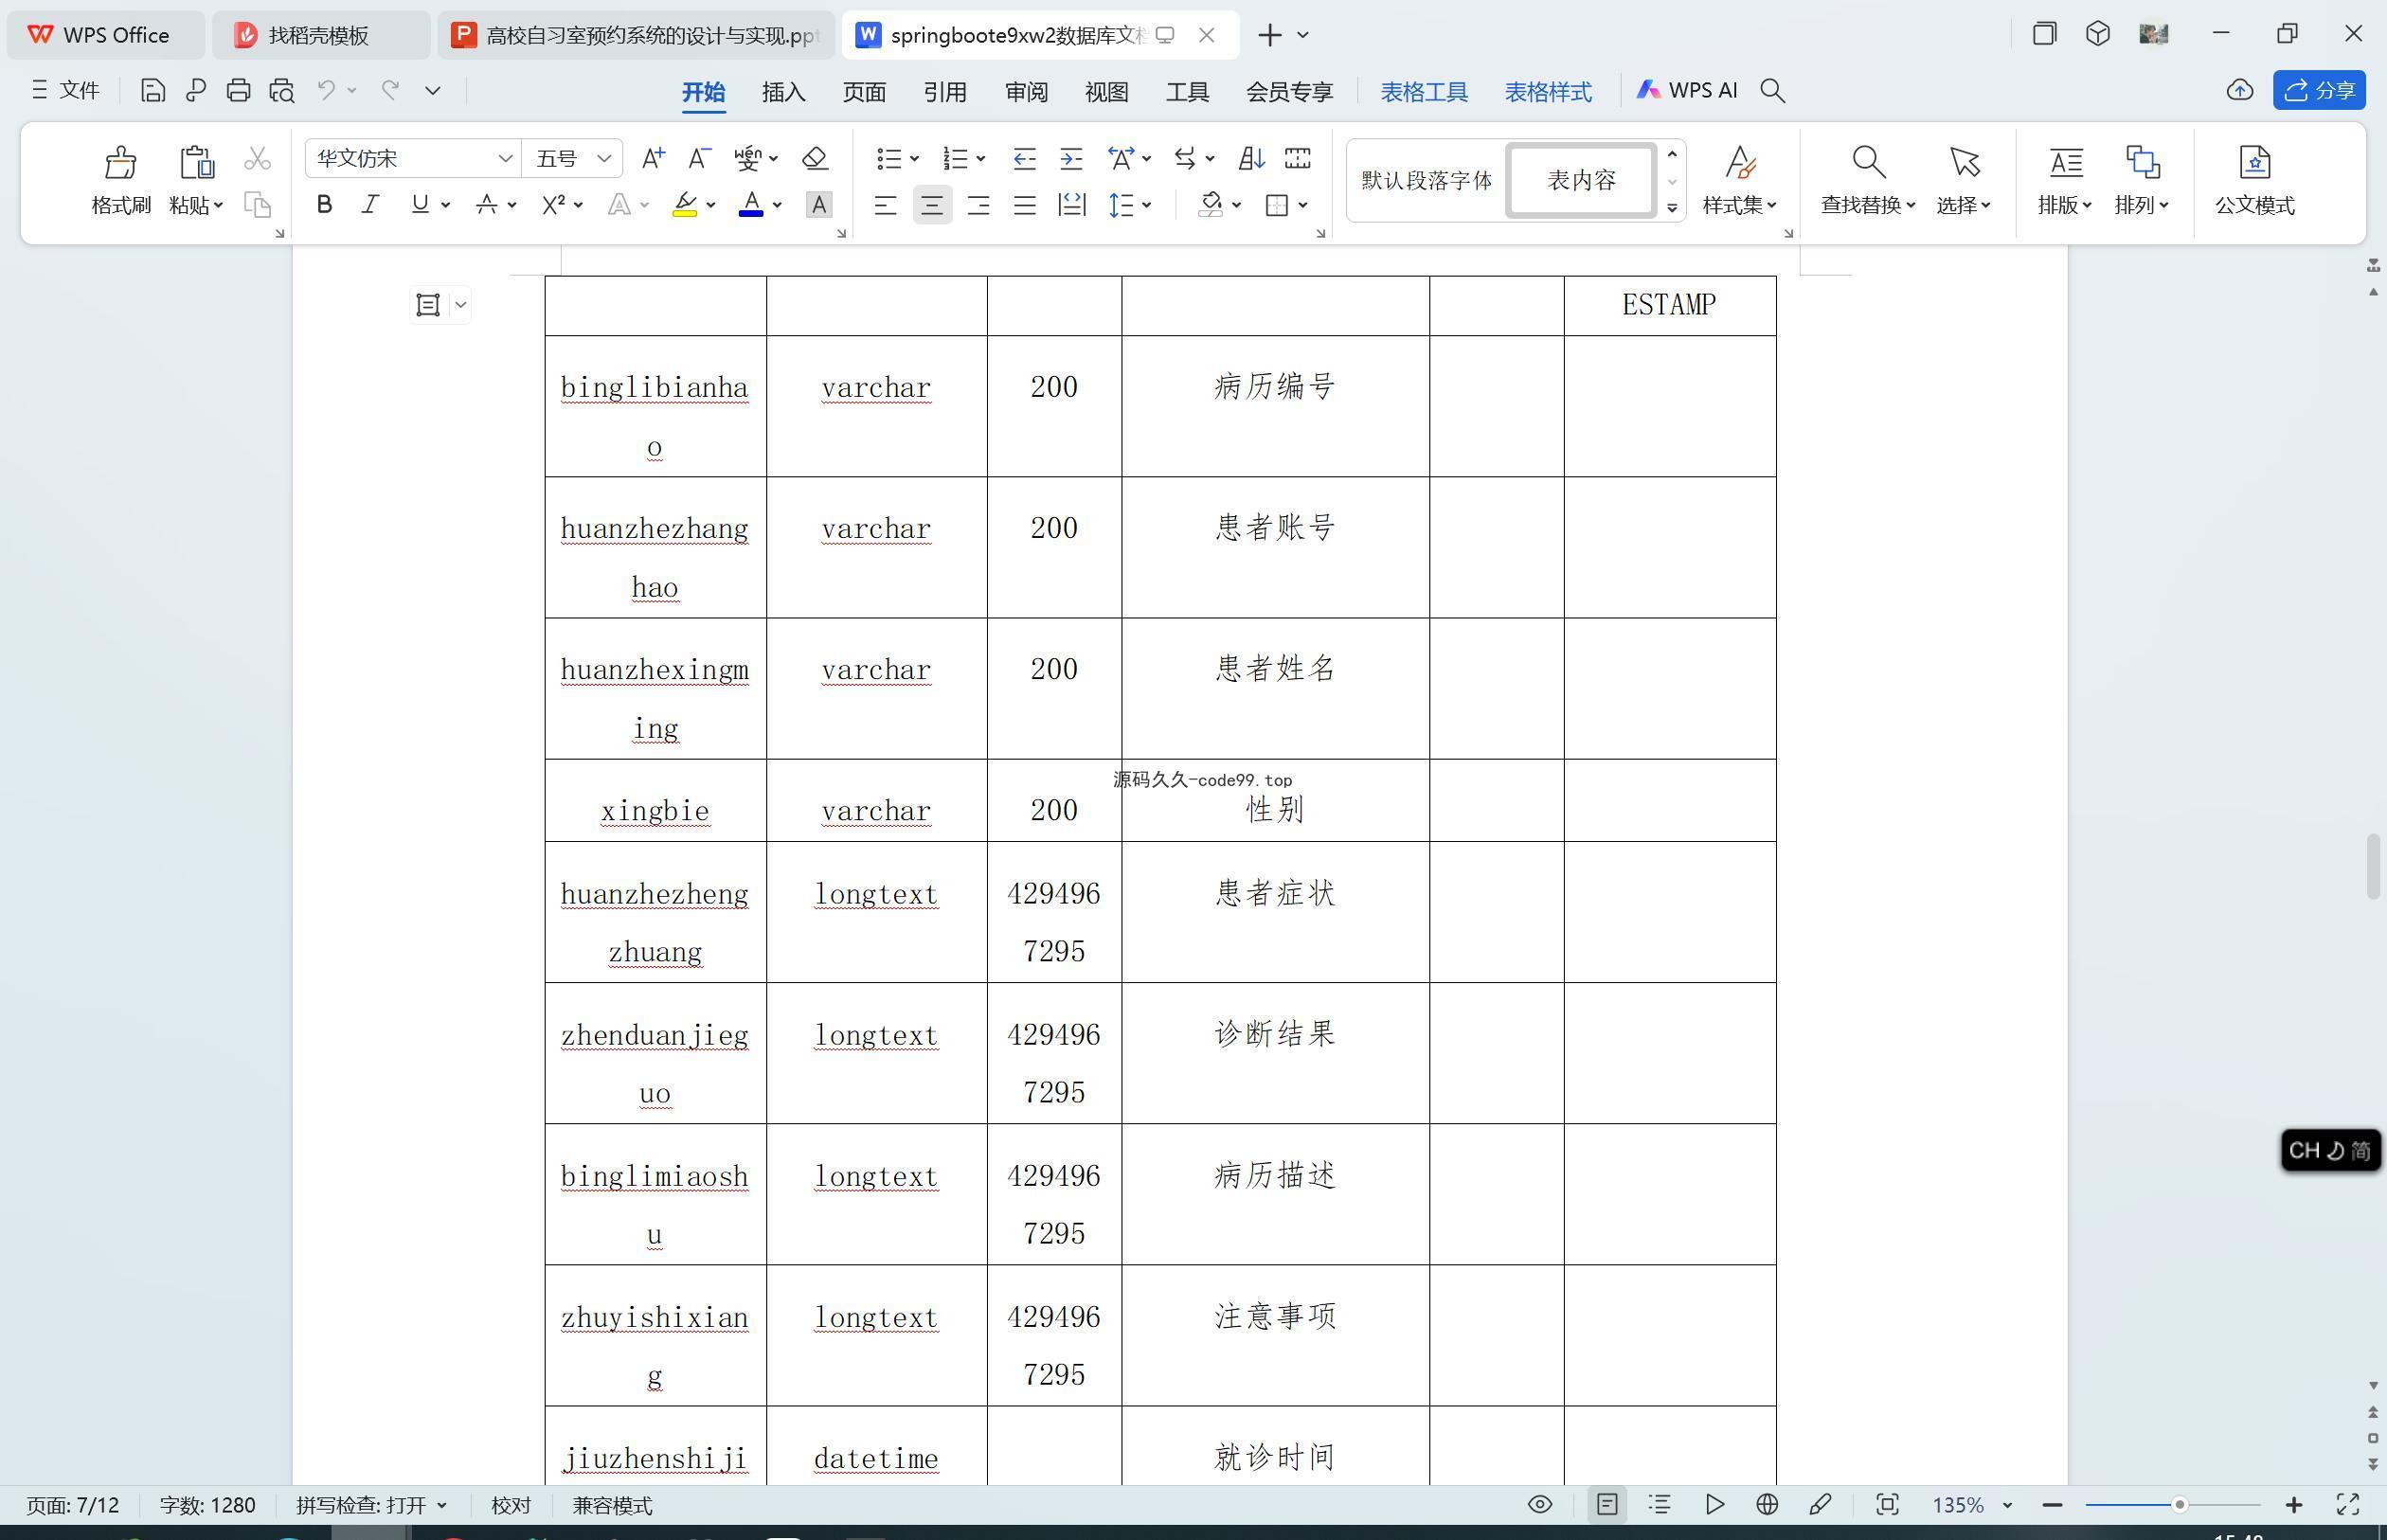
Task: Click the search icon next to WPS AI
Action: (x=1773, y=91)
